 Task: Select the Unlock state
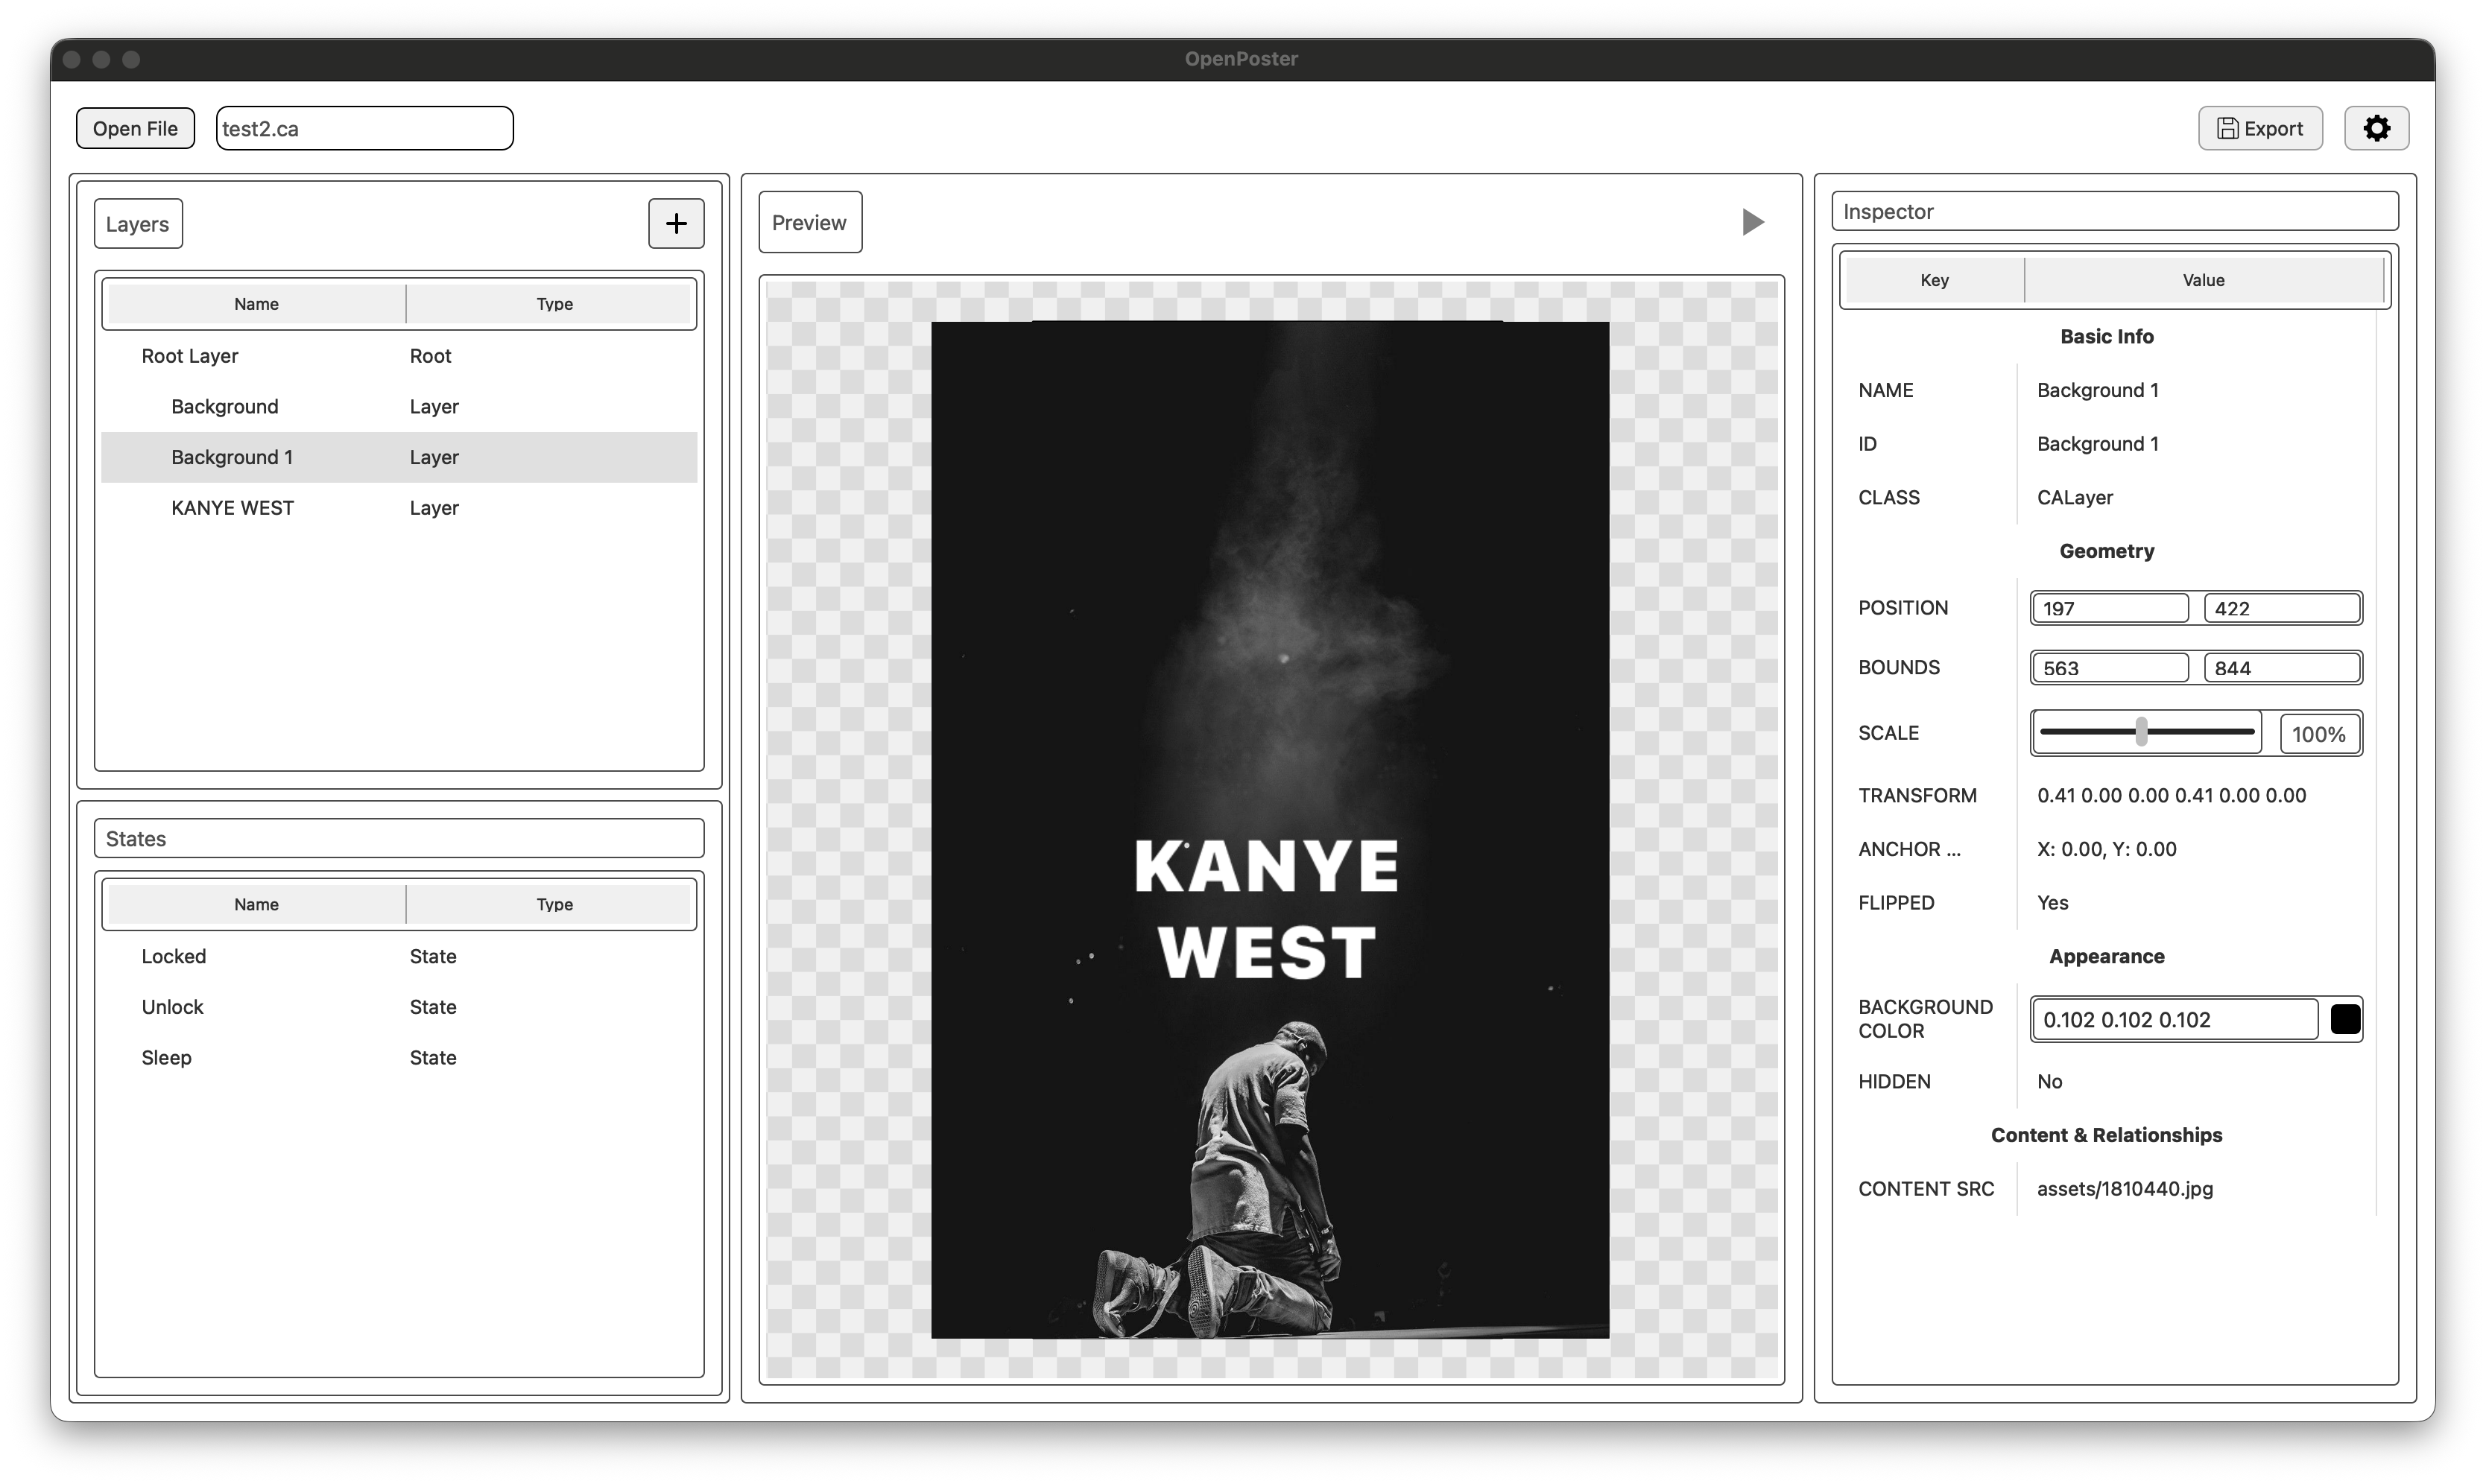[x=172, y=1007]
